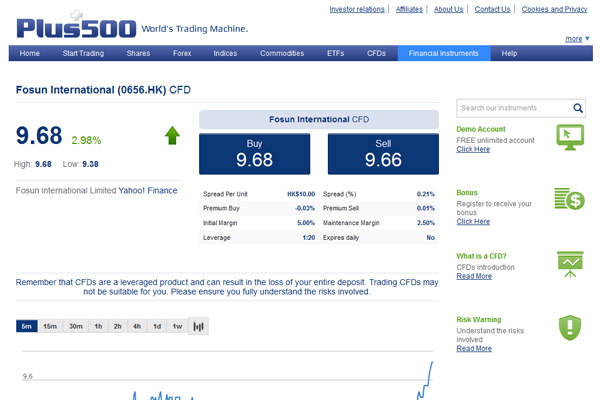Open the Contact Us link
Screen dimensions: 600x400
pos(492,9)
